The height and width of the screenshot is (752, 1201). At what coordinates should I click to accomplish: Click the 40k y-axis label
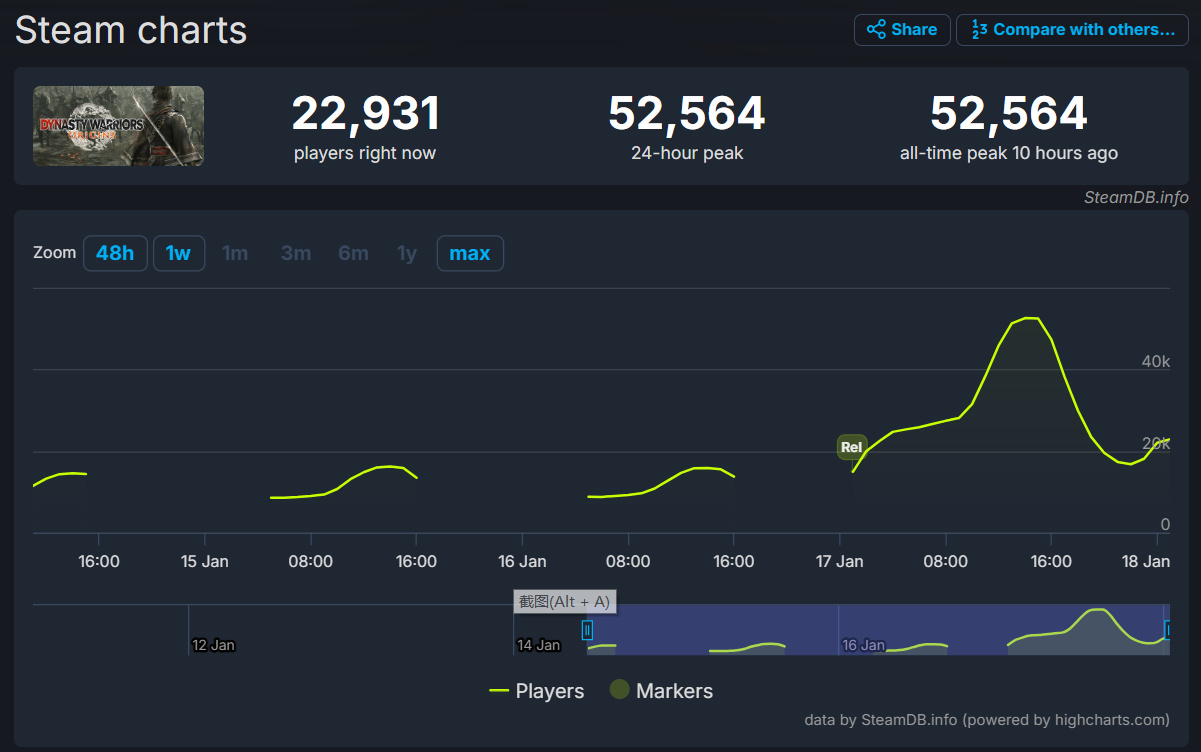coord(1156,361)
